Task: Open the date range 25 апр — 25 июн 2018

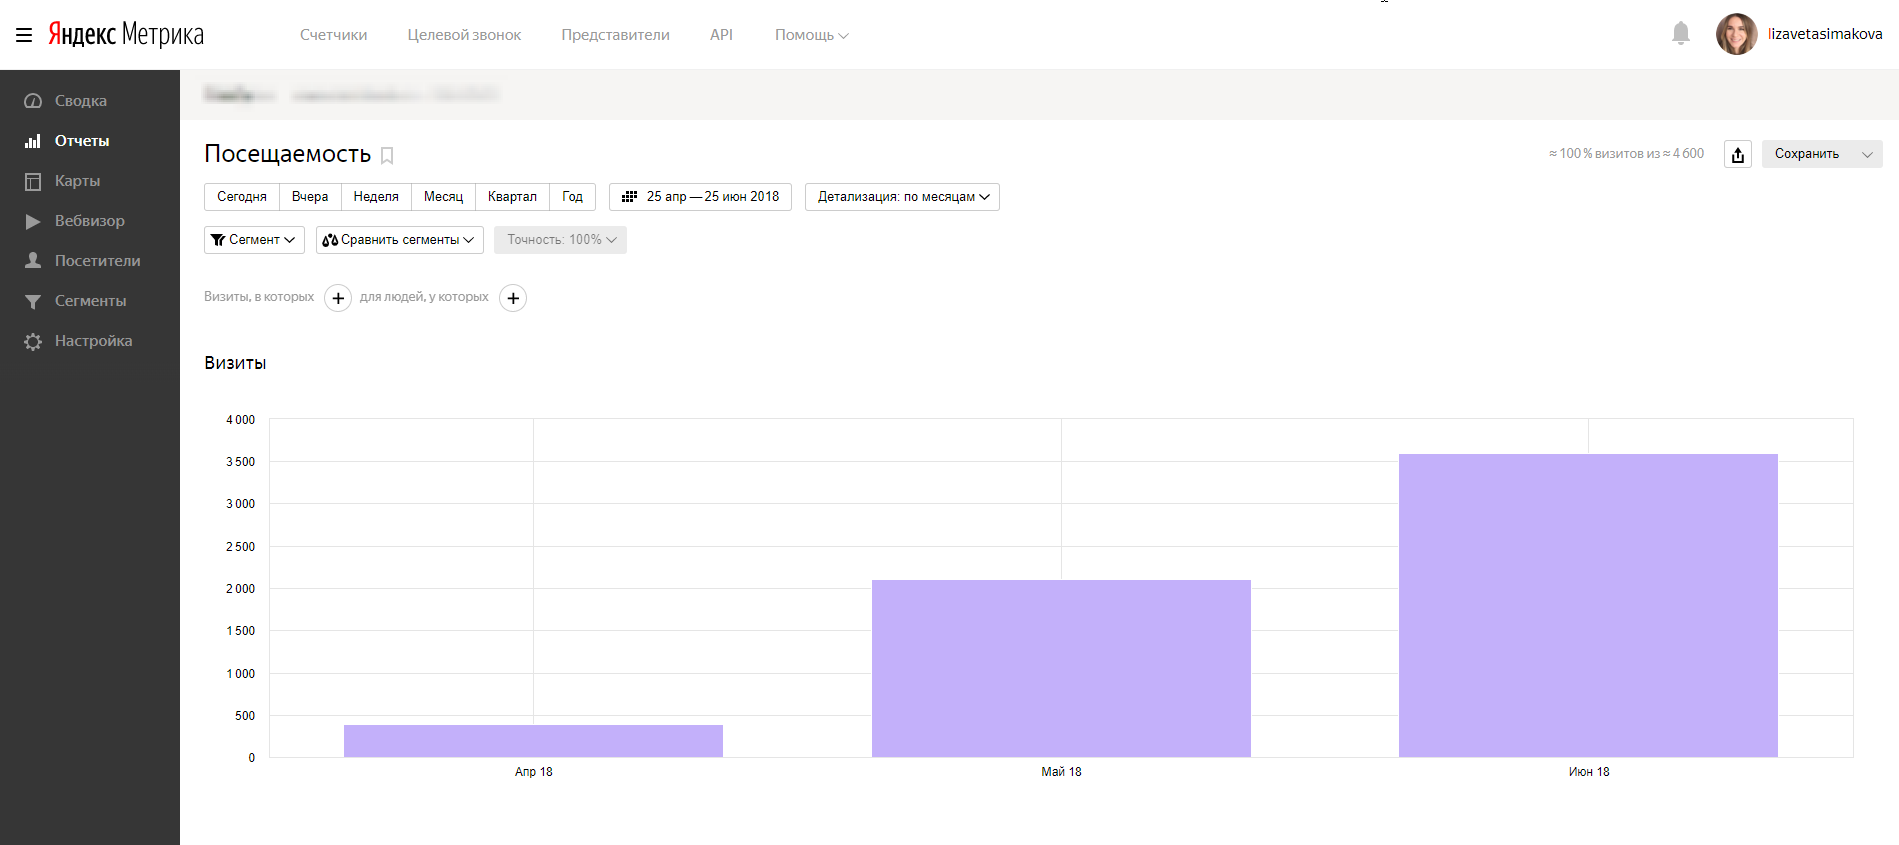Action: coord(700,197)
